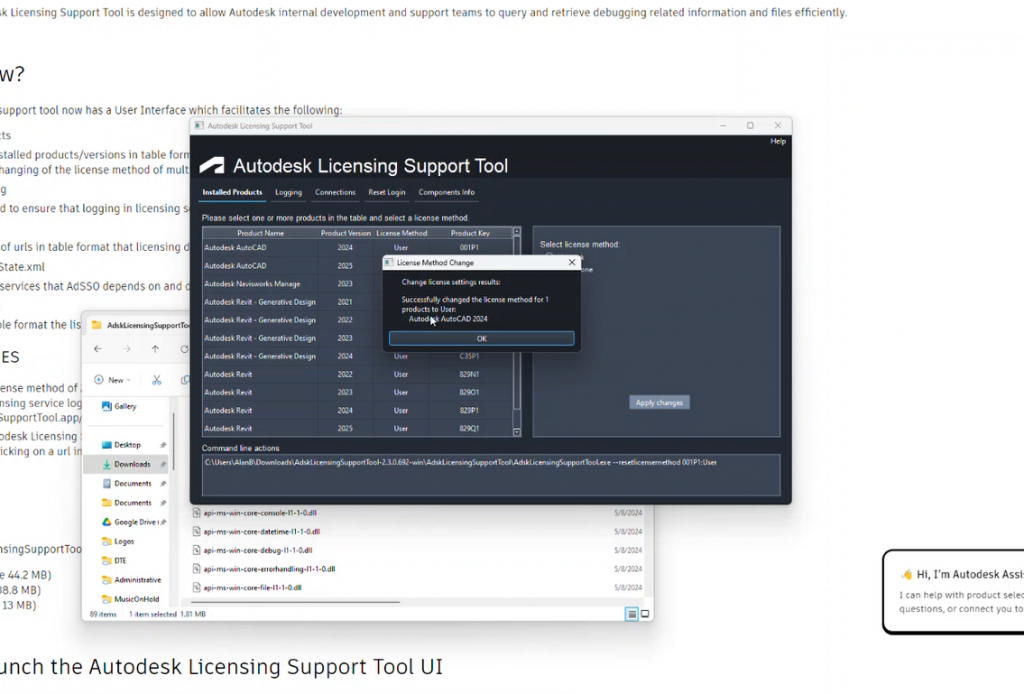Image resolution: width=1024 pixels, height=694 pixels.
Task: Select the Downloads folder in the sidebar
Action: pos(131,464)
